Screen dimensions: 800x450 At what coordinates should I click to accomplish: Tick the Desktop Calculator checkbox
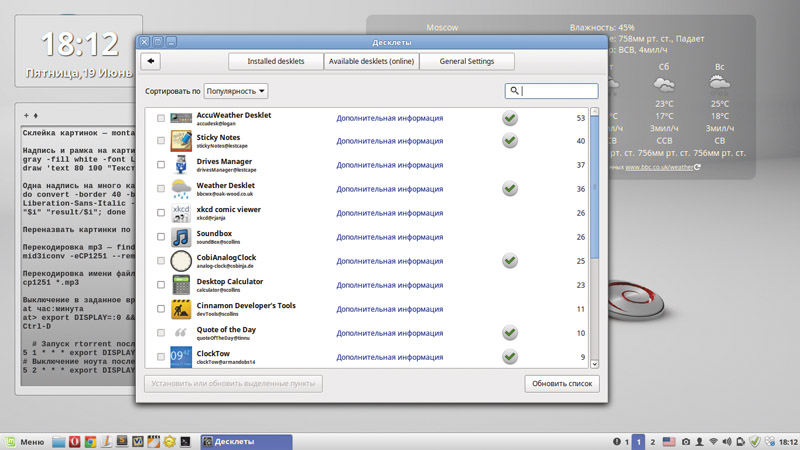click(161, 285)
